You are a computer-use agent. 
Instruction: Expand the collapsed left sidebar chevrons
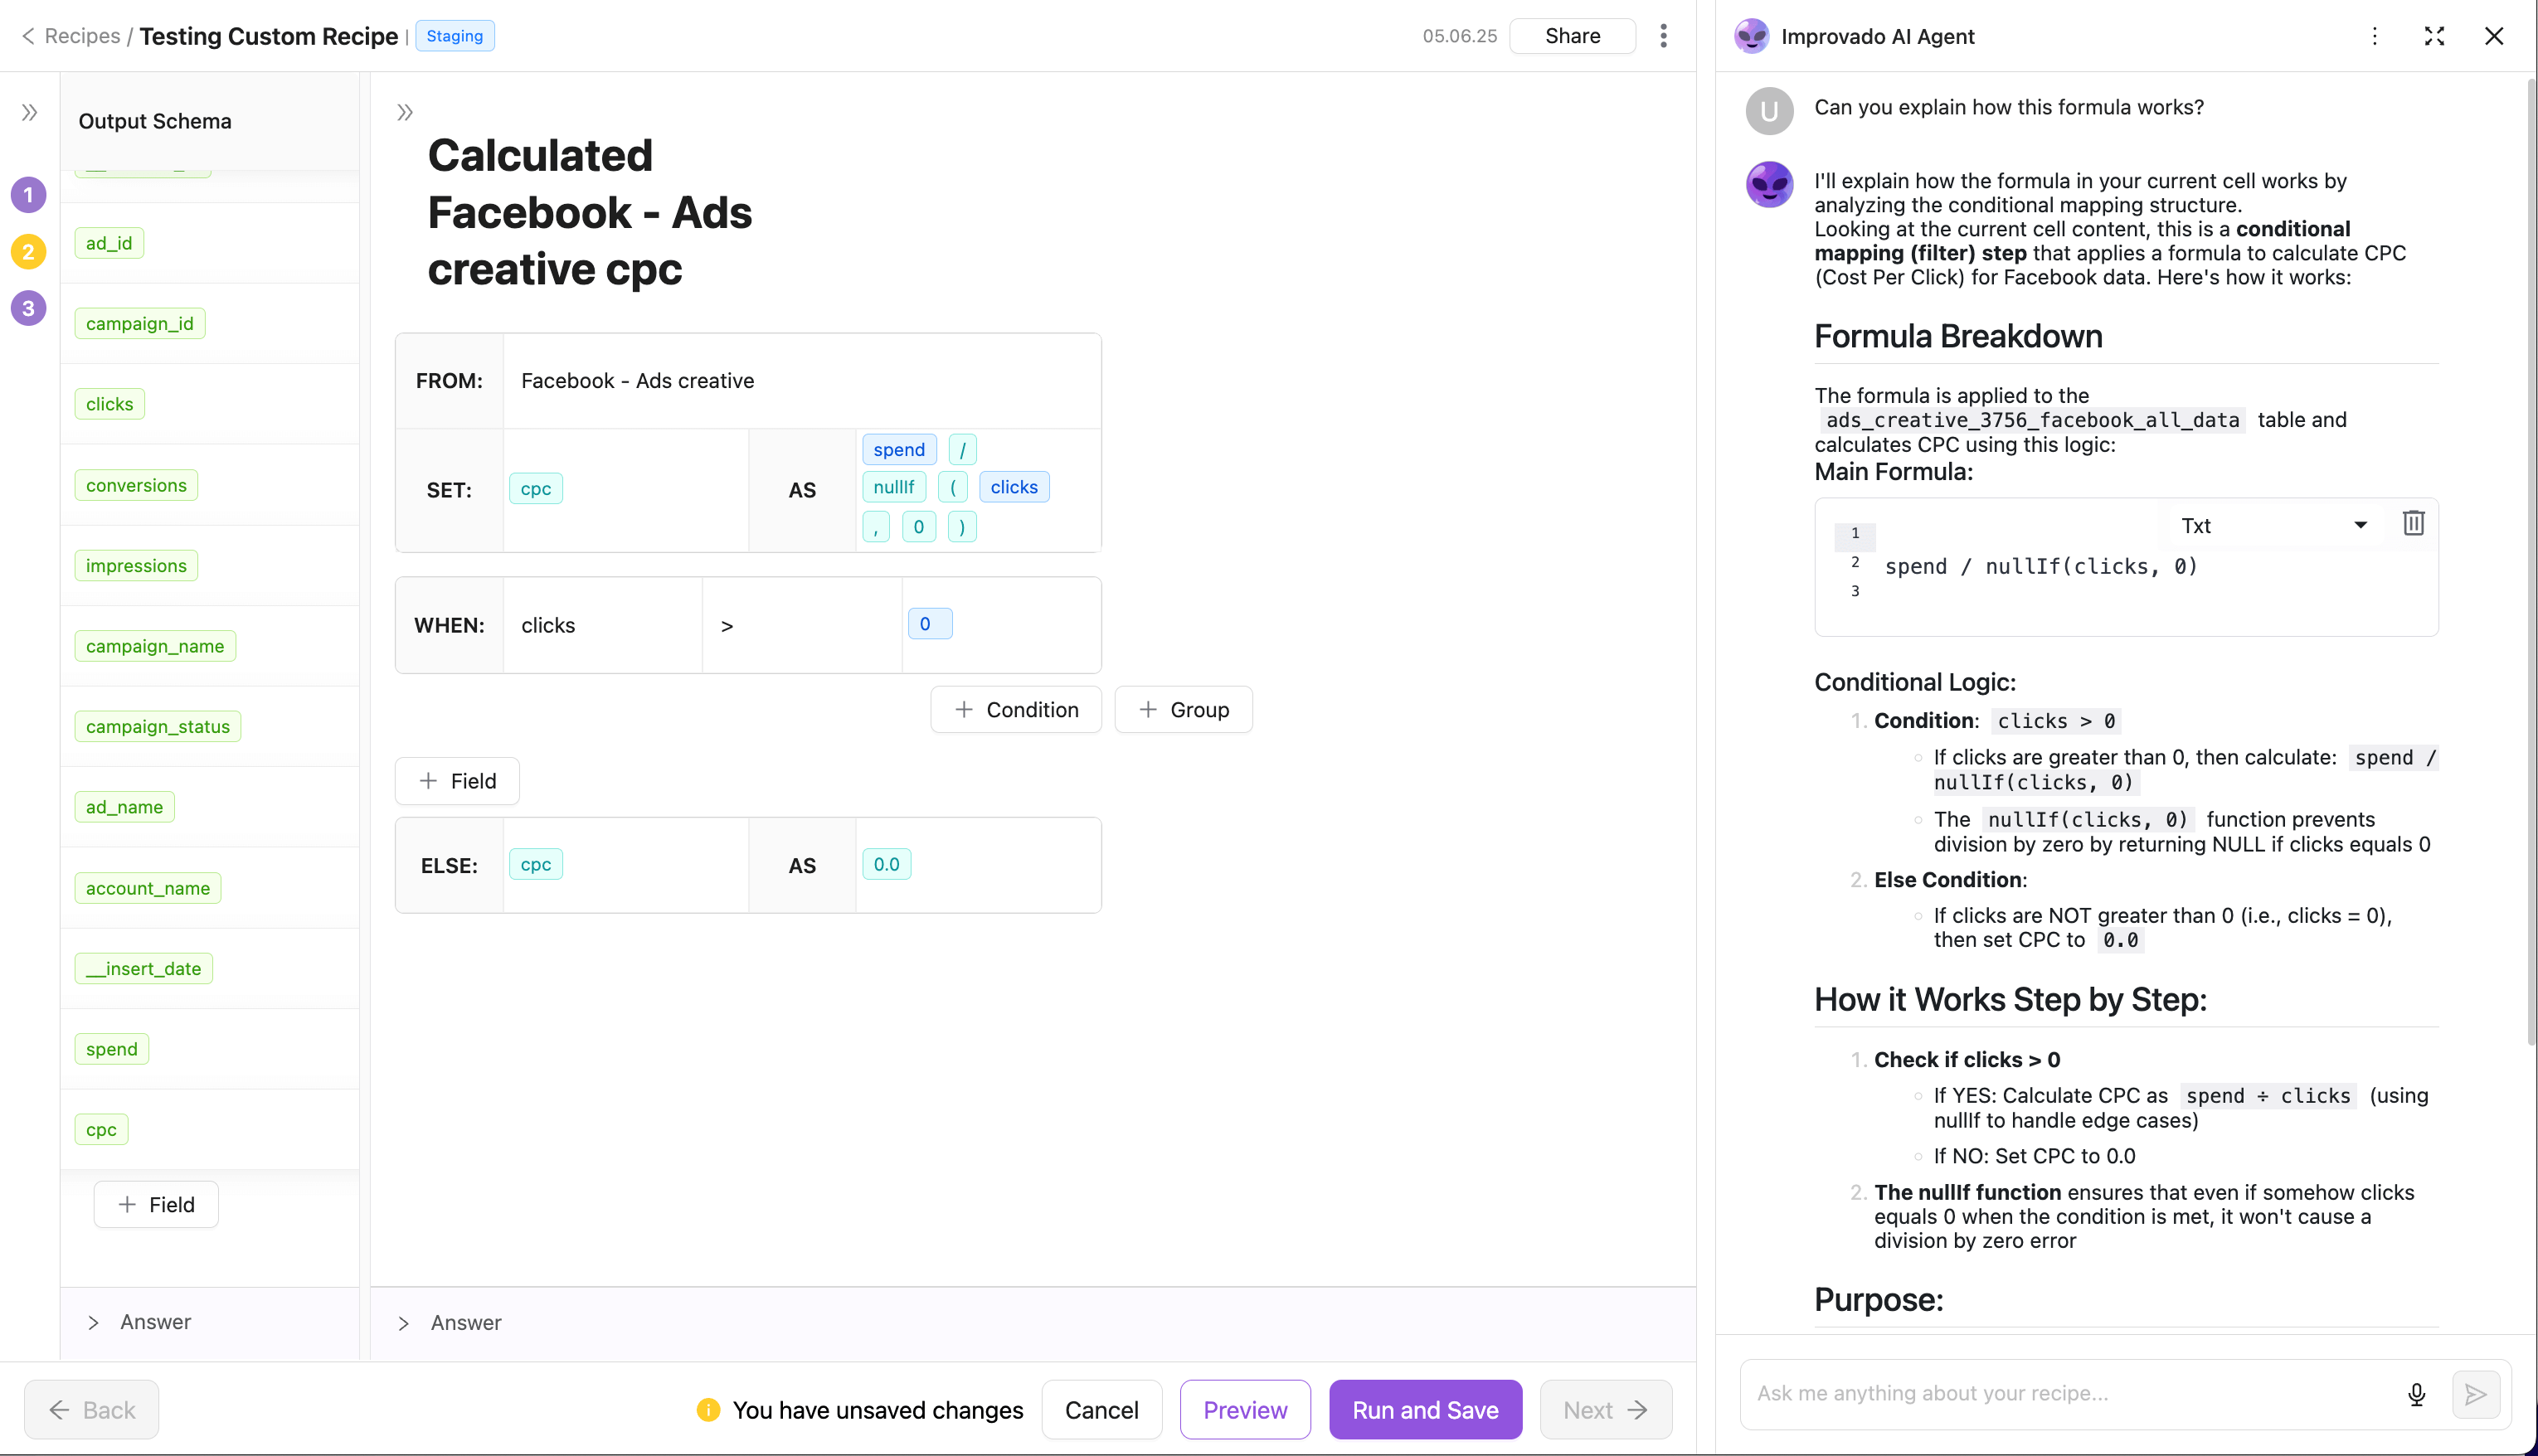click(x=30, y=113)
